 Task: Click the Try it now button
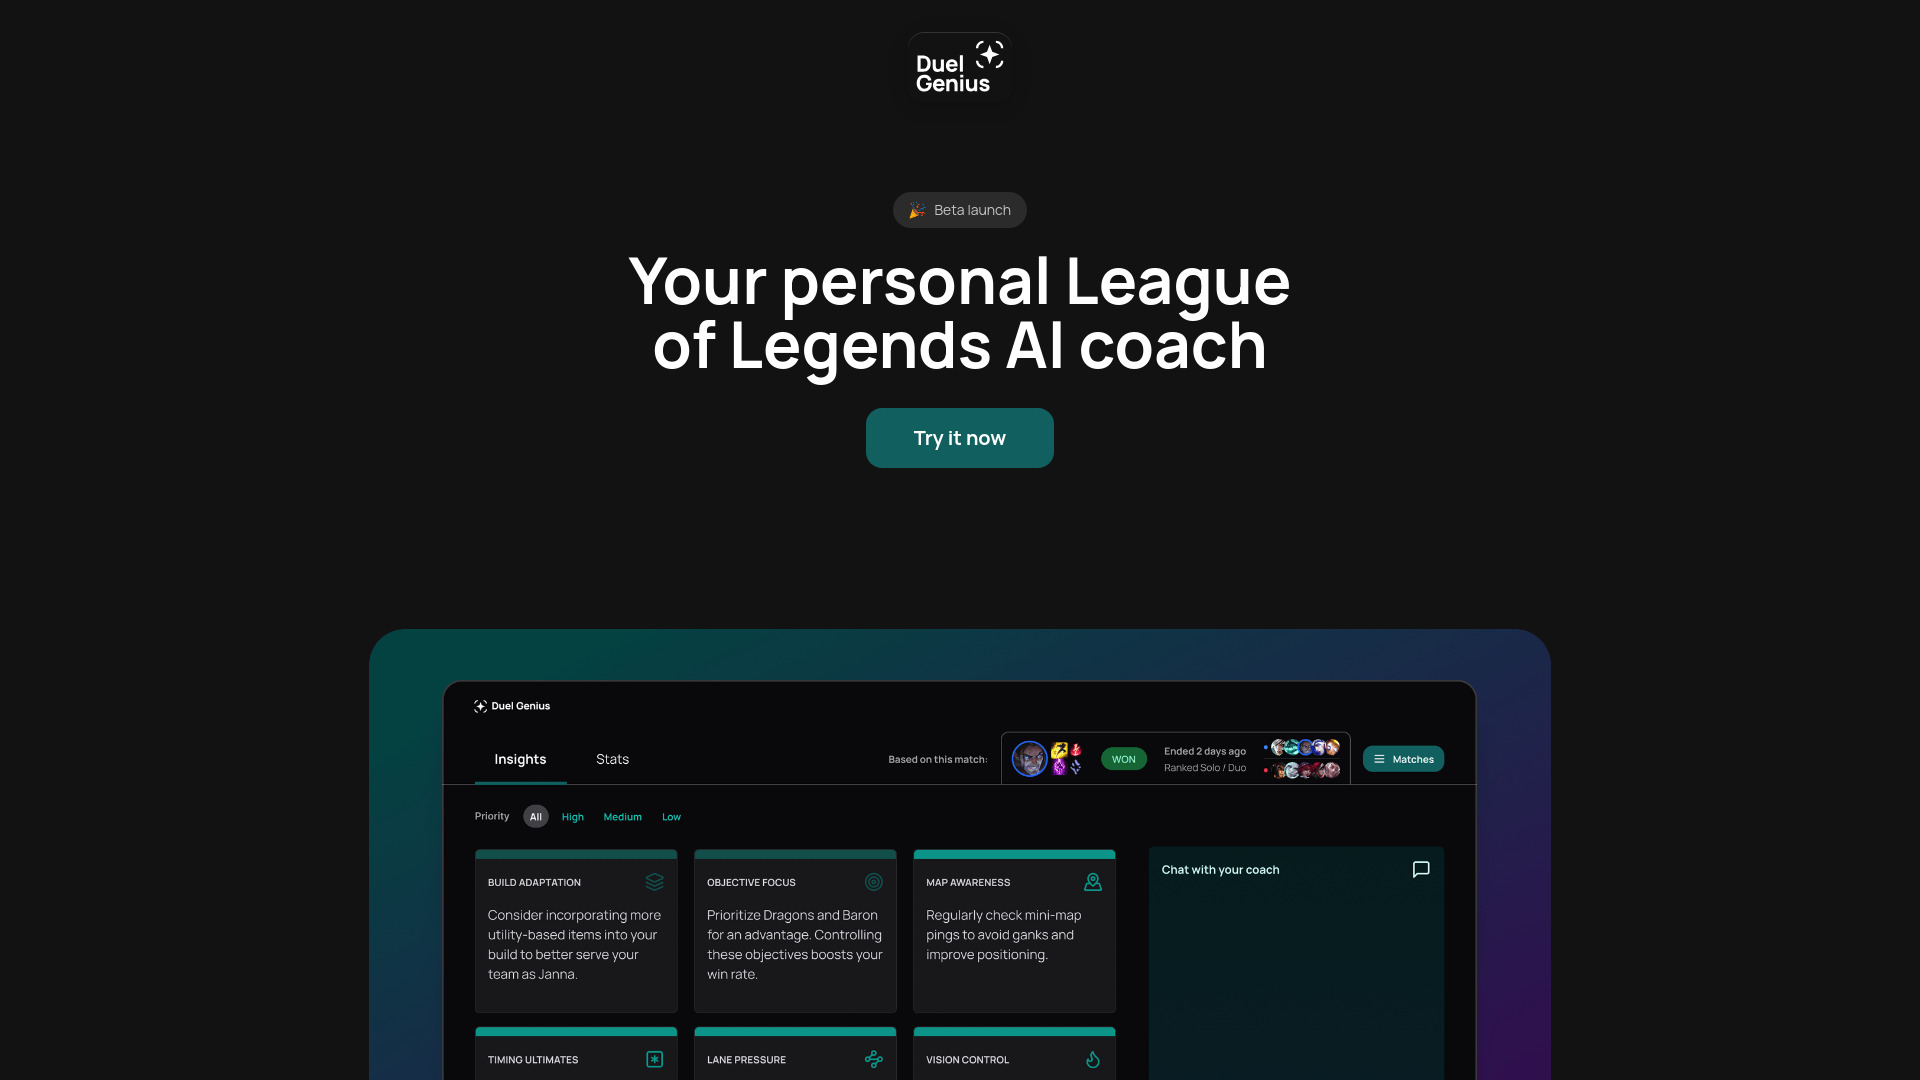pyautogui.click(x=959, y=438)
